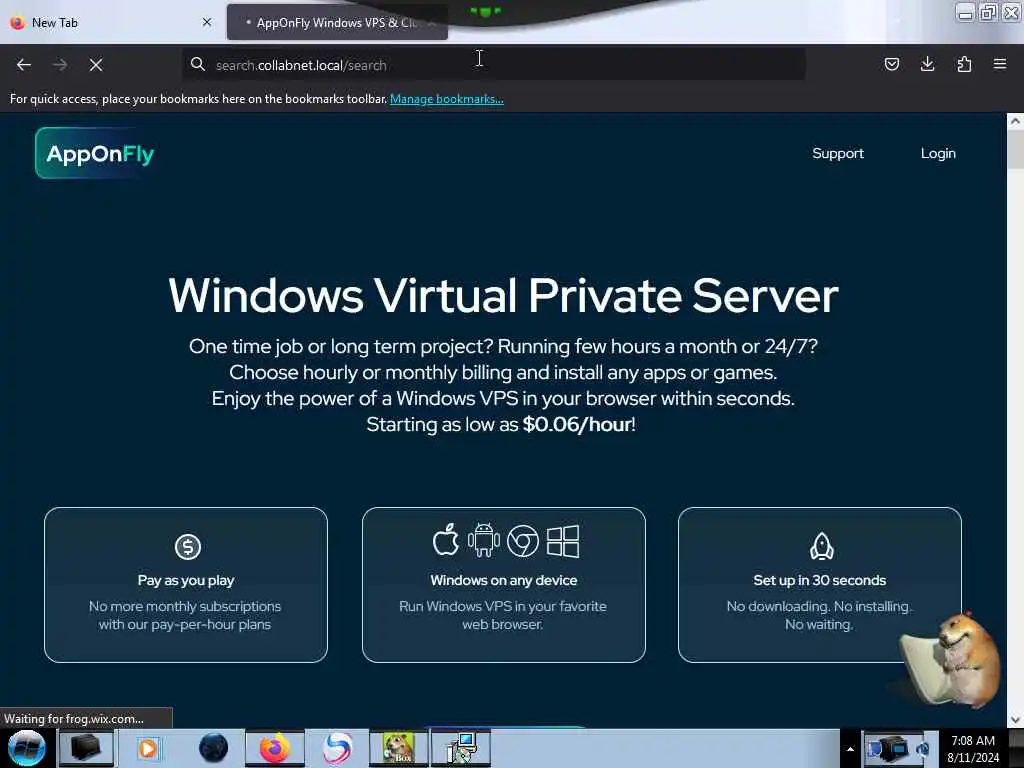
Task: Click the Apple logo icon in device card
Action: coord(446,540)
